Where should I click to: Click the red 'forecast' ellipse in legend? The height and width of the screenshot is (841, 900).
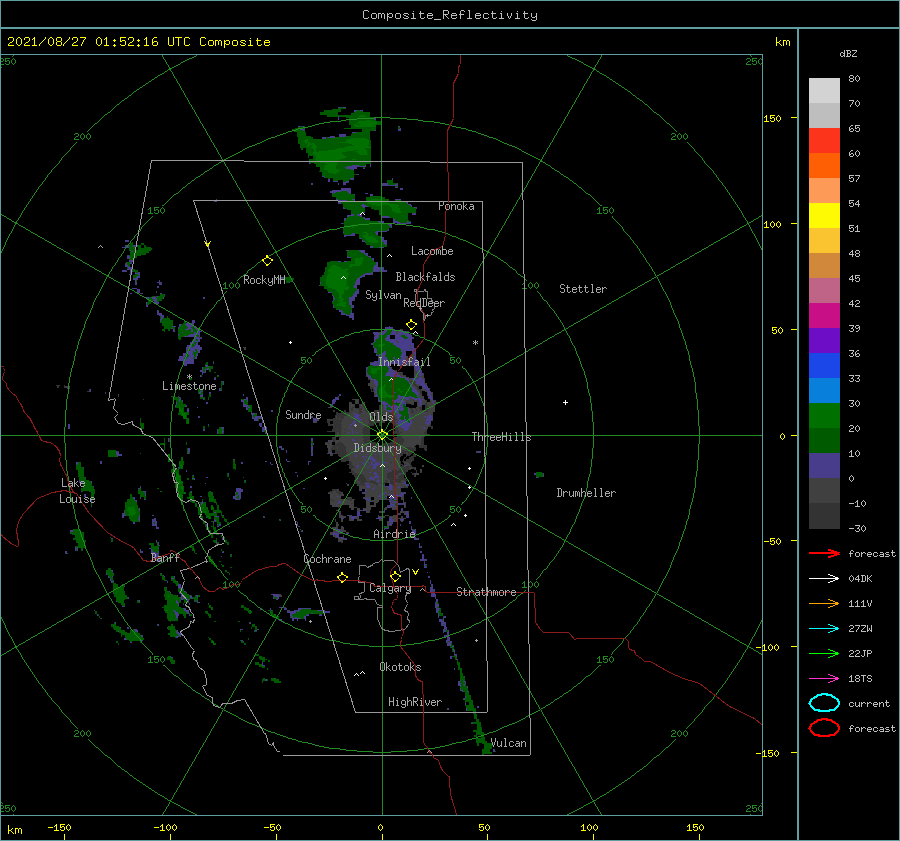pos(824,728)
